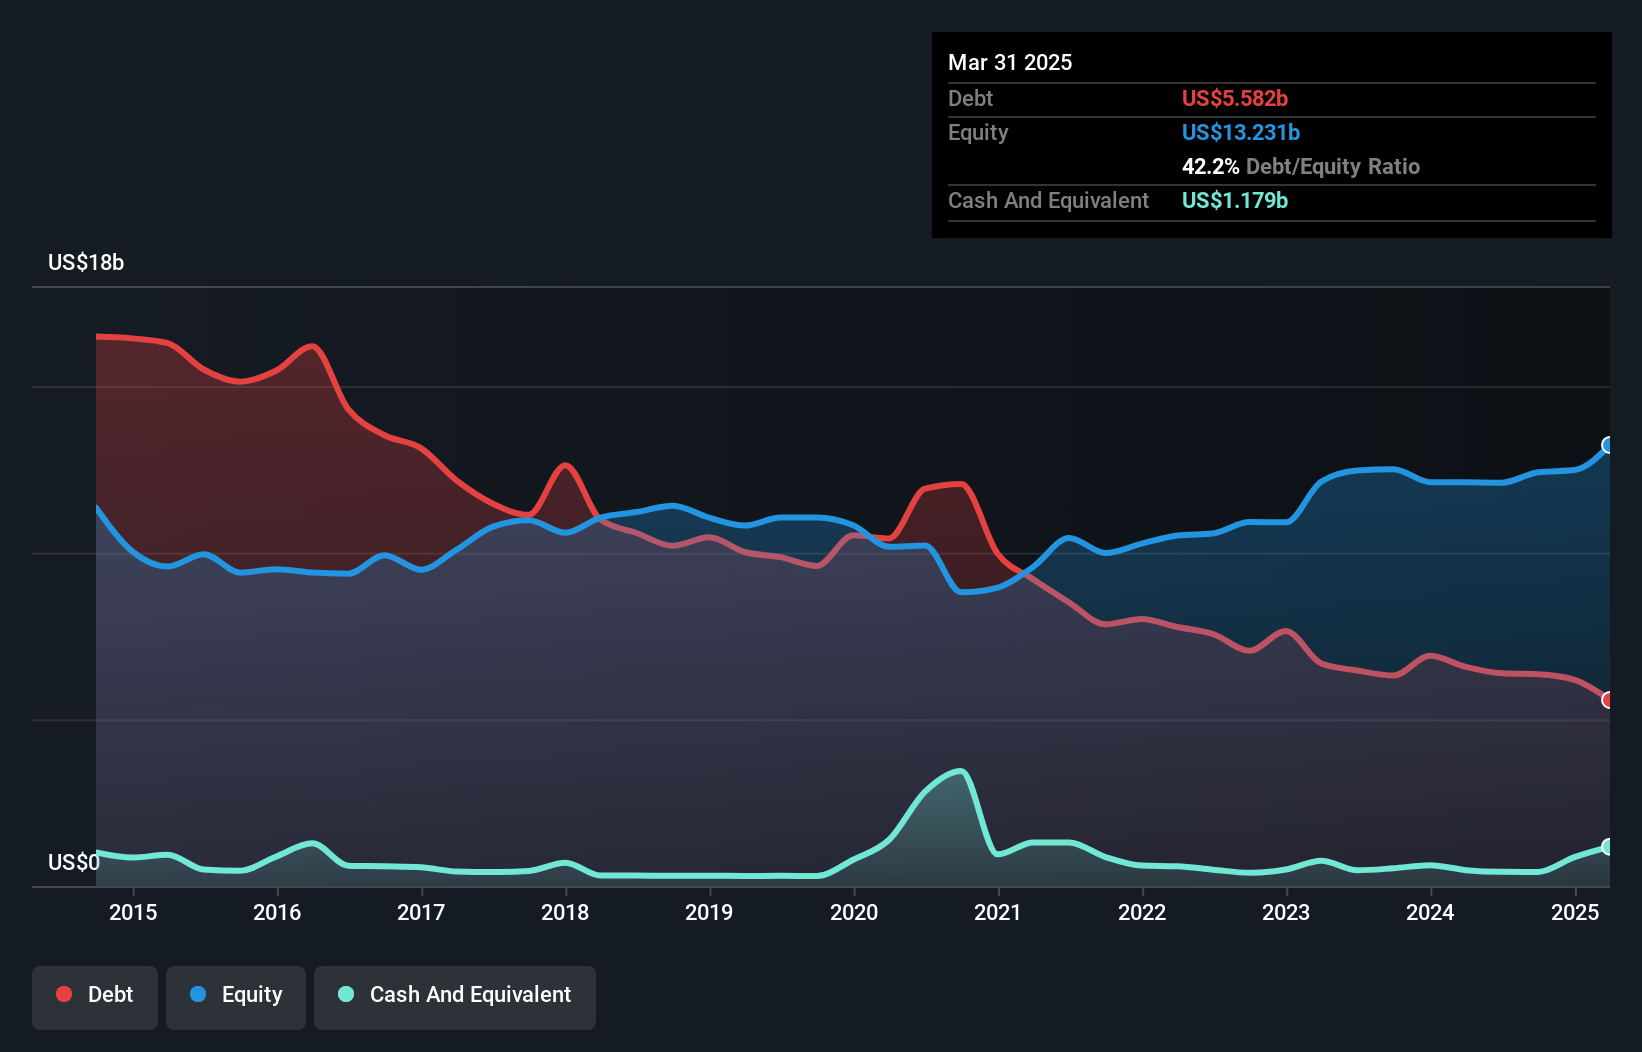Click the Mar 31 2025 tooltip date
This screenshot has height=1052, width=1642.
coord(1010,62)
